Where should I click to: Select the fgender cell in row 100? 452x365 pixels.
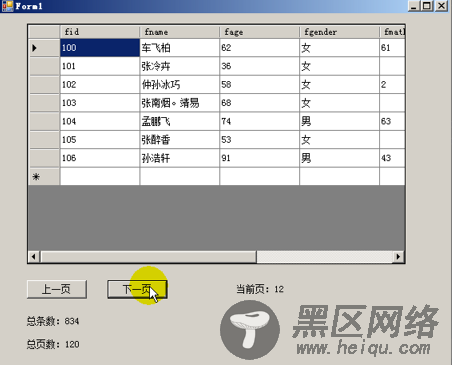pyautogui.click(x=339, y=48)
